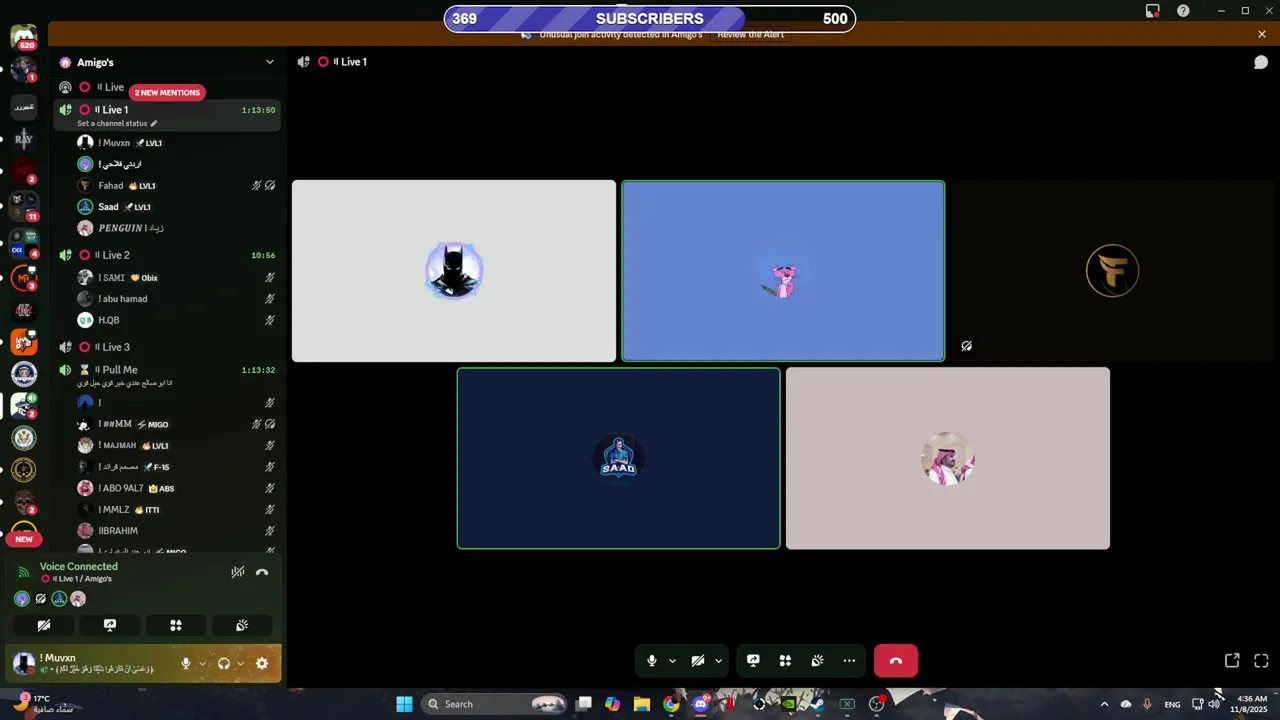Image resolution: width=1280 pixels, height=720 pixels.
Task: Focus the Pink Panther video tile
Action: click(x=783, y=271)
